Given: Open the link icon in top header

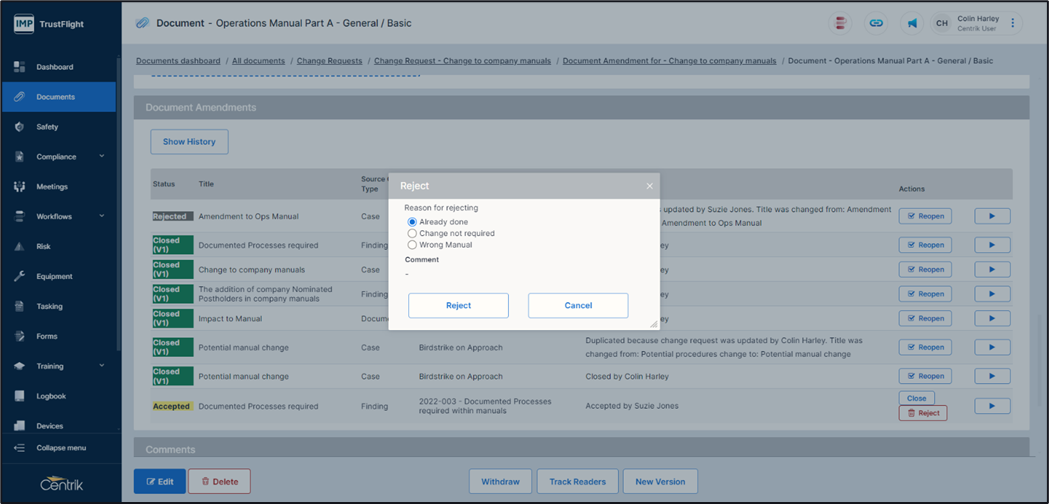Looking at the screenshot, I should pos(876,23).
